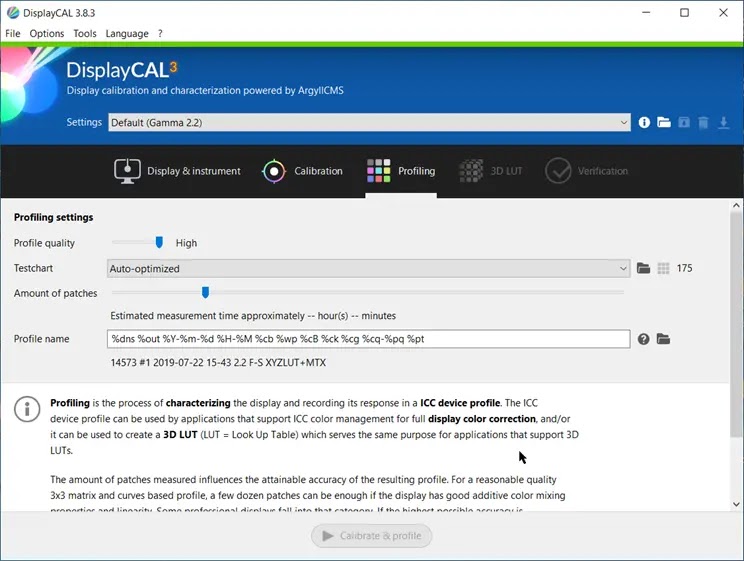Click the Amount of patches slider handle
Screen dimensions: 744x561
(x=205, y=292)
